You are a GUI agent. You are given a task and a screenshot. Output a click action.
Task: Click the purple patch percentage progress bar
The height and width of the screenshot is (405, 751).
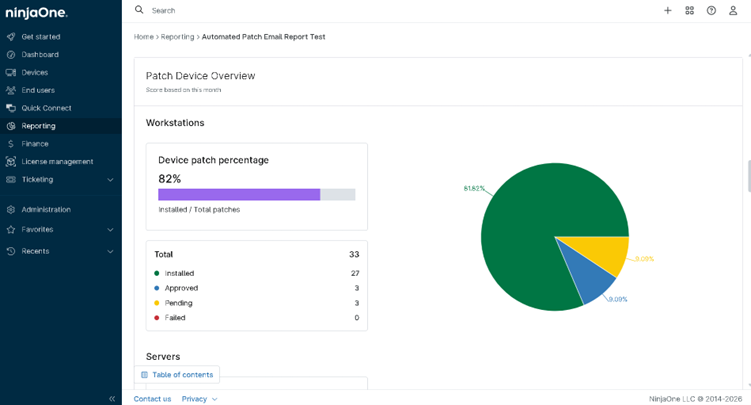239,194
